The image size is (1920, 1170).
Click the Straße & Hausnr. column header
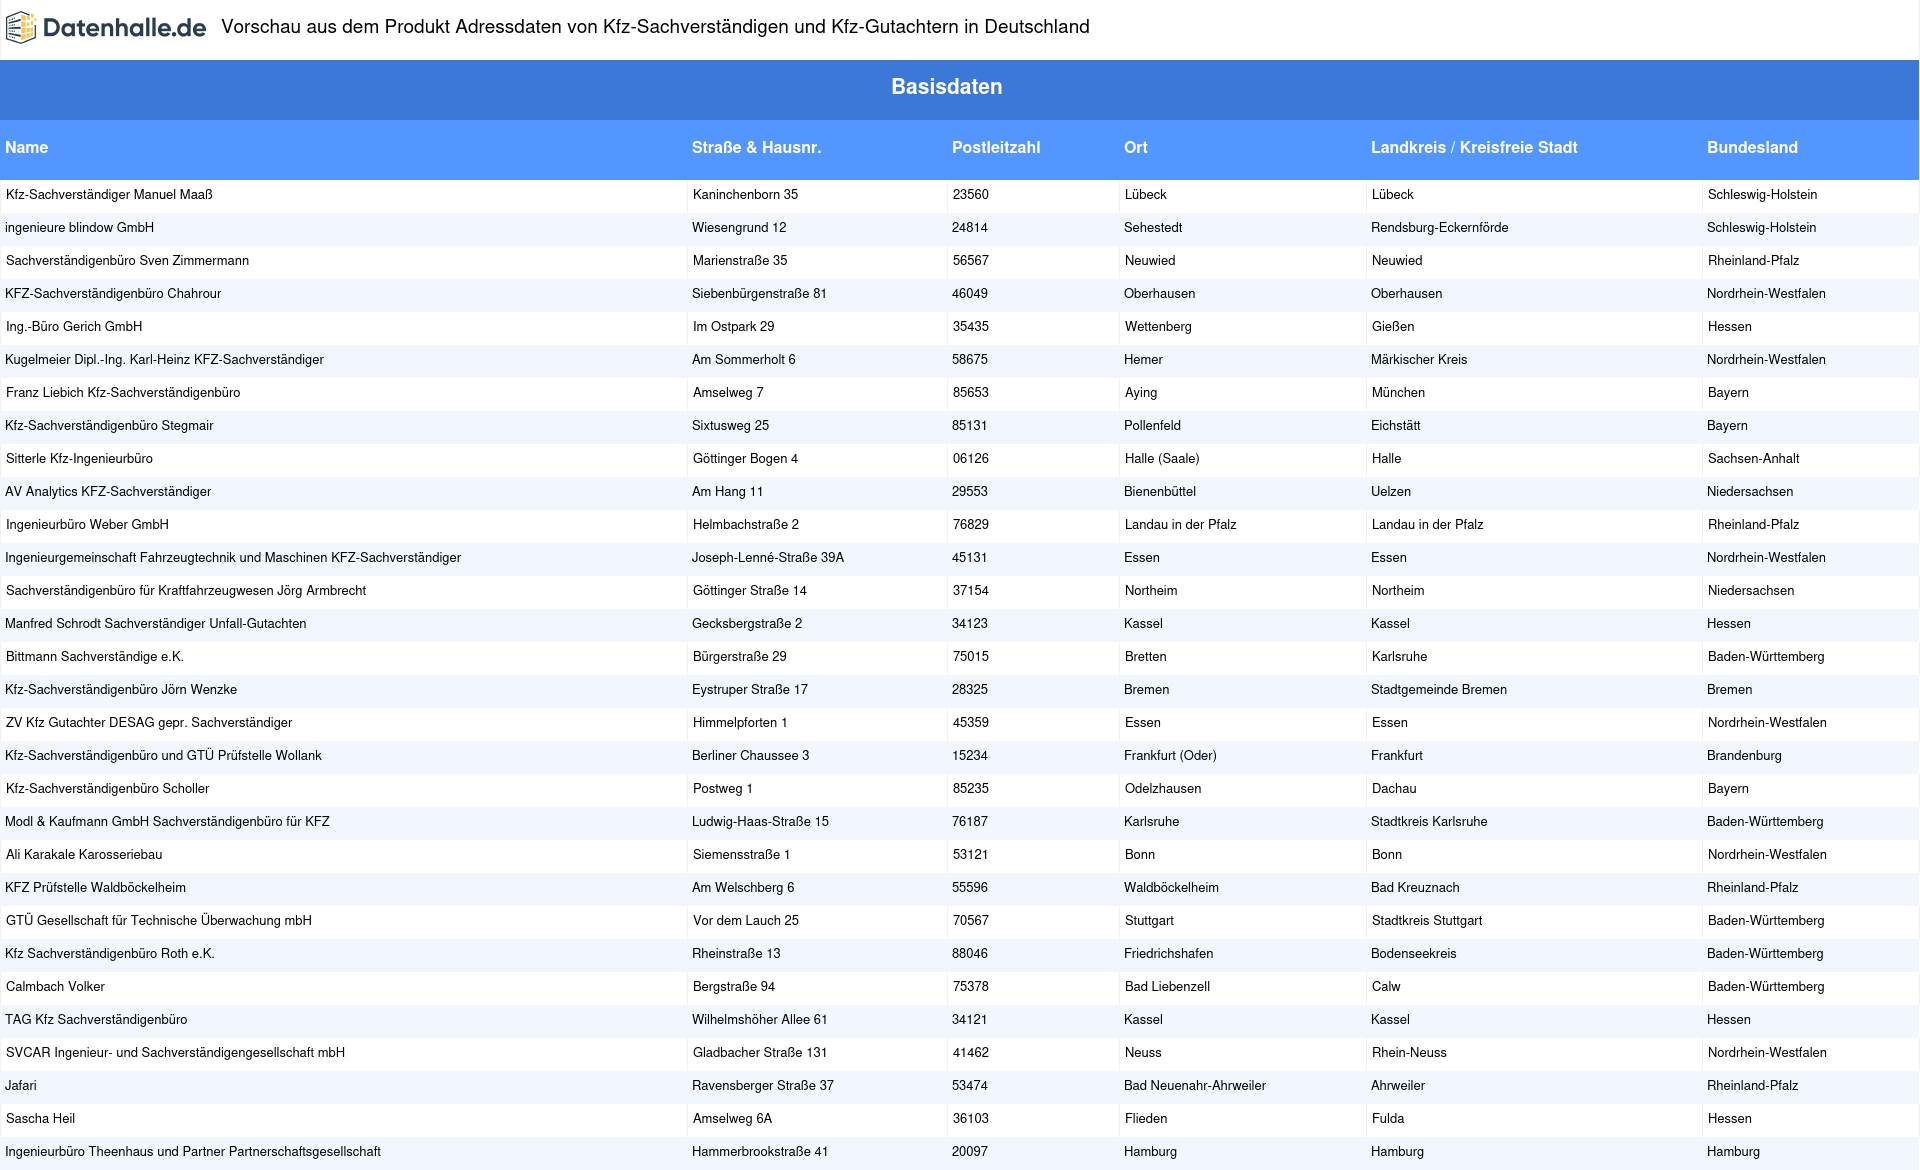tap(757, 147)
